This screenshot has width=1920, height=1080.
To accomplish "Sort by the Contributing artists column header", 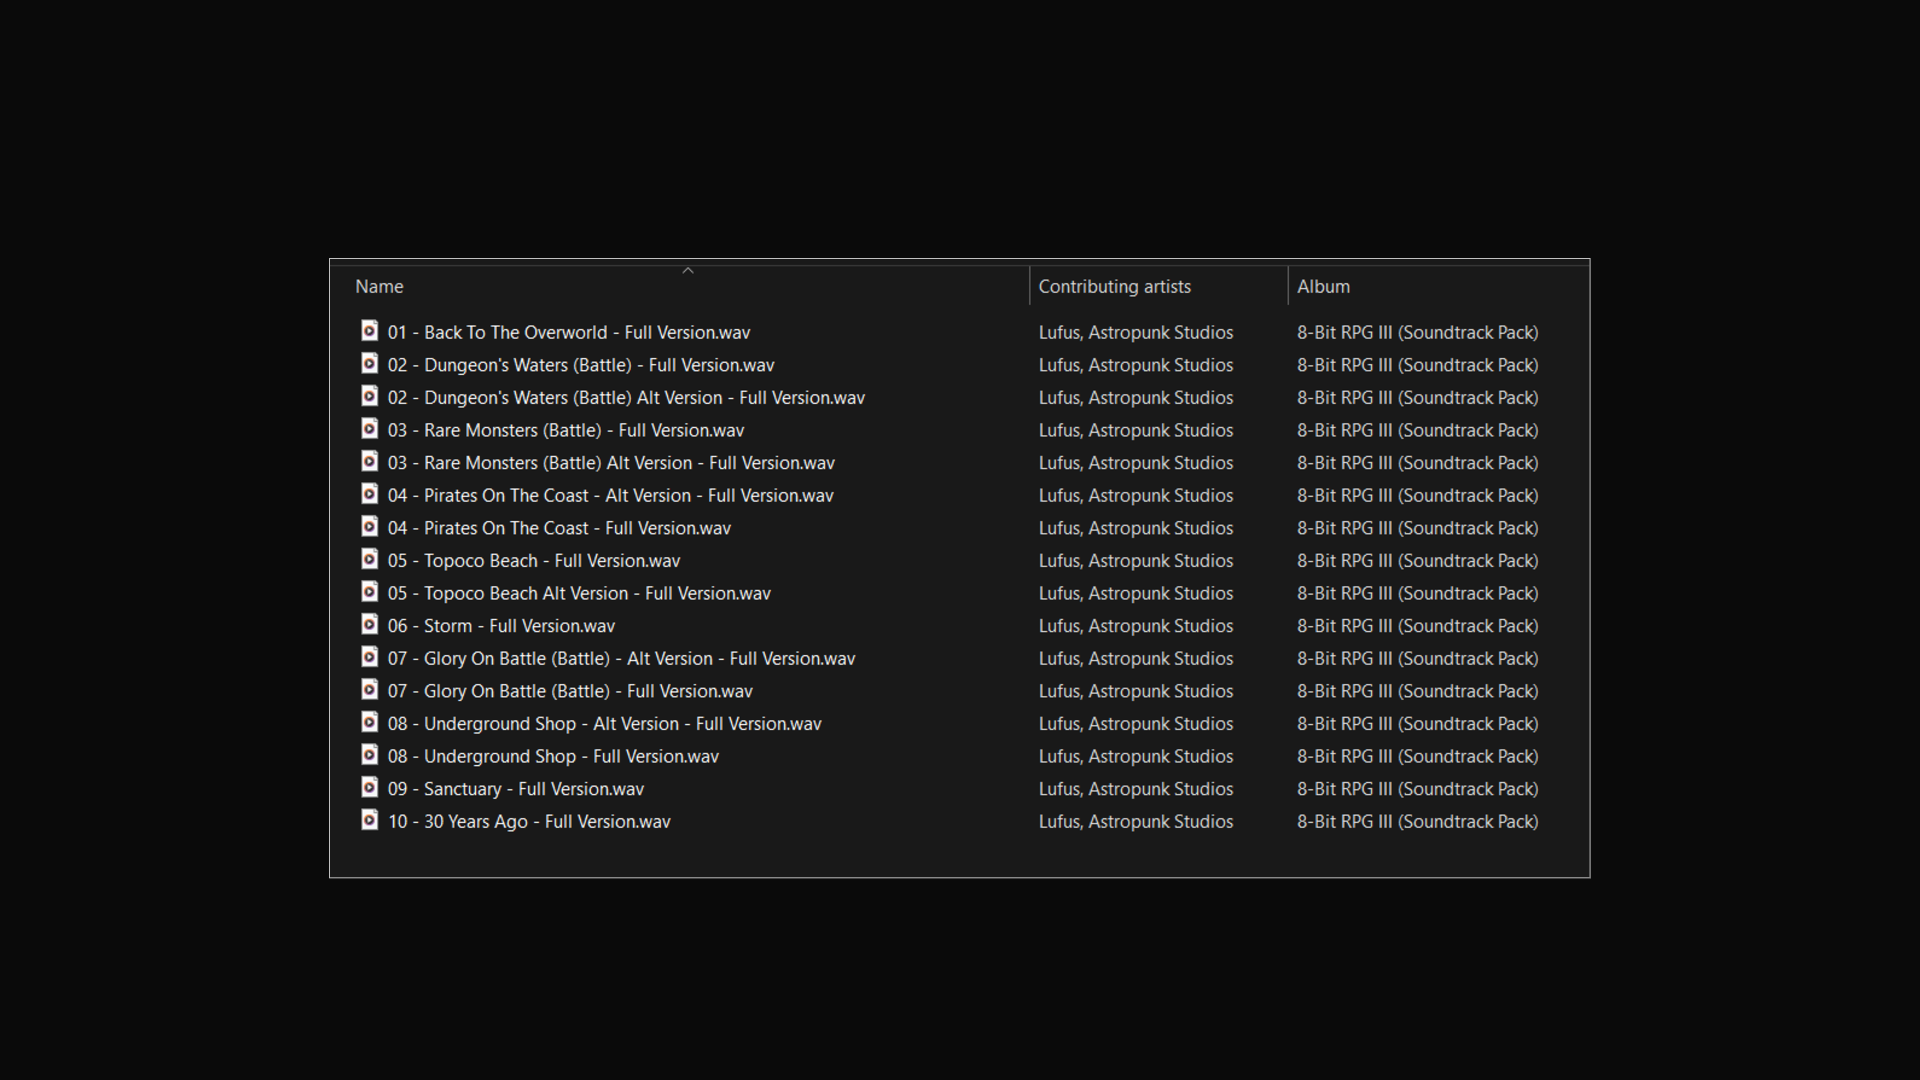I will (x=1114, y=287).
